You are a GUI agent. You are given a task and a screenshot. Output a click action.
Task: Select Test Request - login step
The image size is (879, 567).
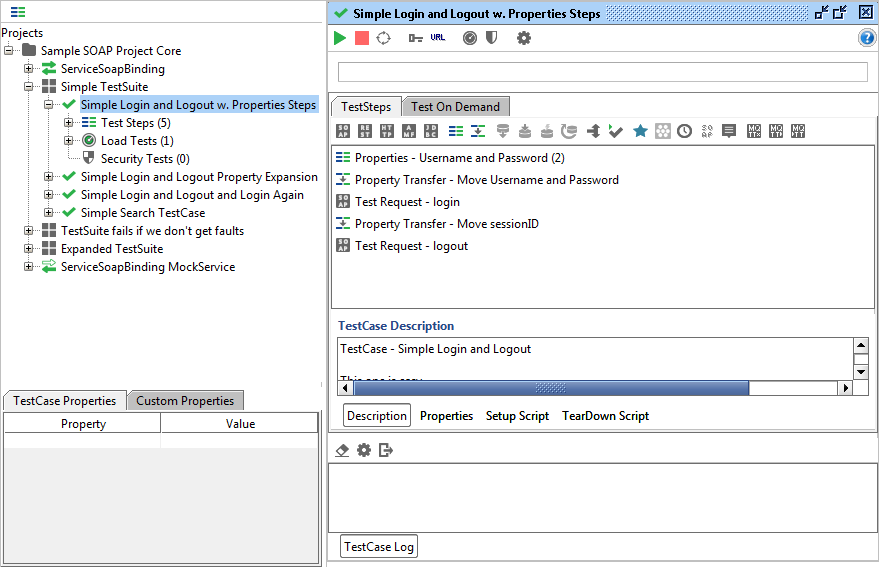click(407, 202)
